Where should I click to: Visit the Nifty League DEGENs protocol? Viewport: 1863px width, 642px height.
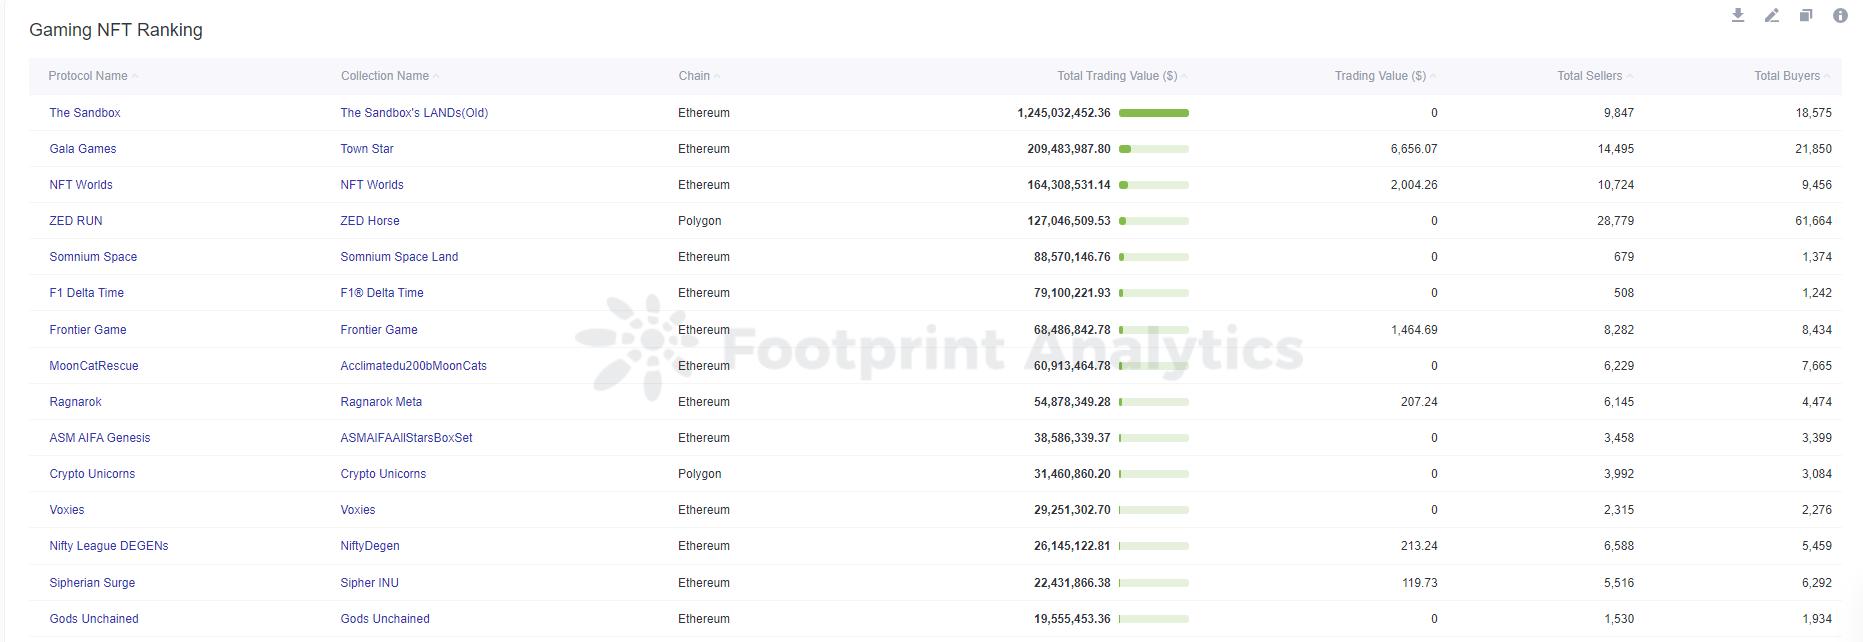coord(109,546)
